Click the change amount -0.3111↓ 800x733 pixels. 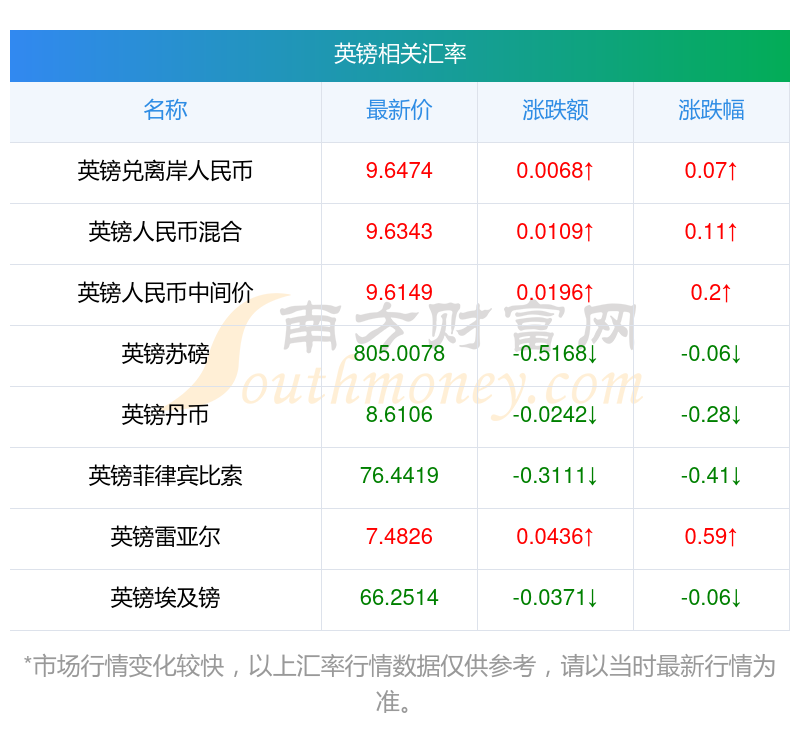(555, 476)
